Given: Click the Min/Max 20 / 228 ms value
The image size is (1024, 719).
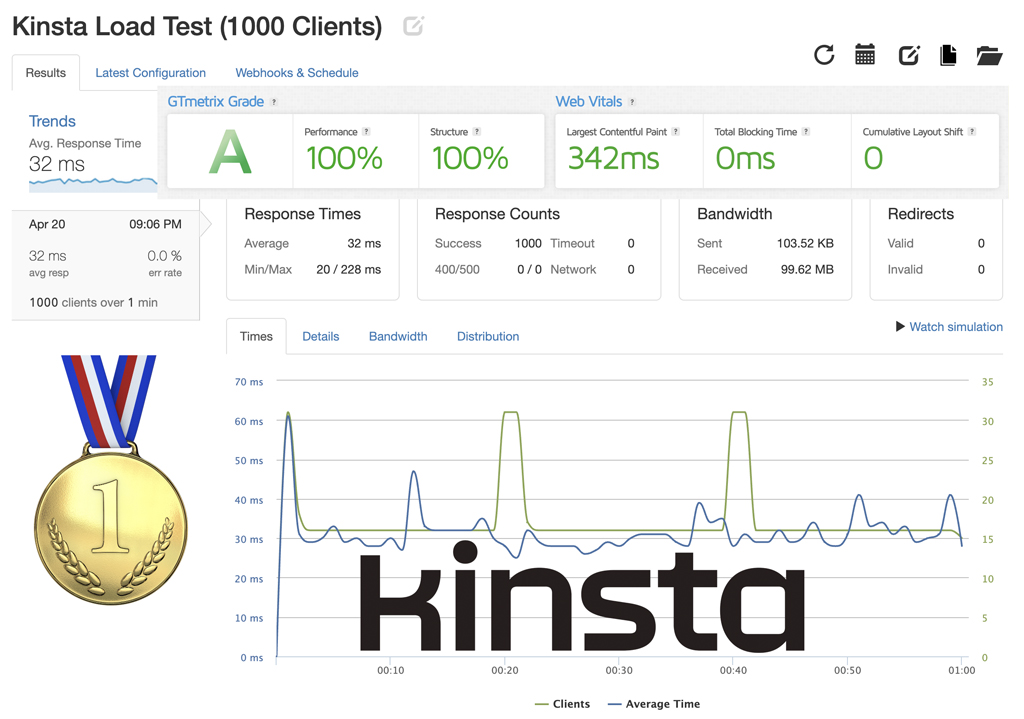Looking at the screenshot, I should tap(348, 269).
